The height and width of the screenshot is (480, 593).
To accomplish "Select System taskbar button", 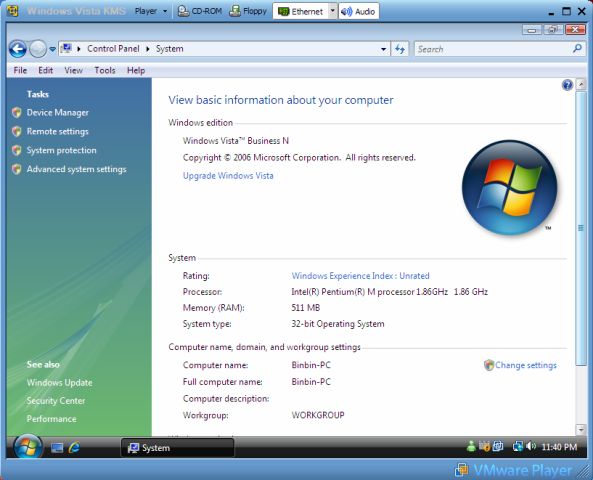I will pyautogui.click(x=177, y=448).
